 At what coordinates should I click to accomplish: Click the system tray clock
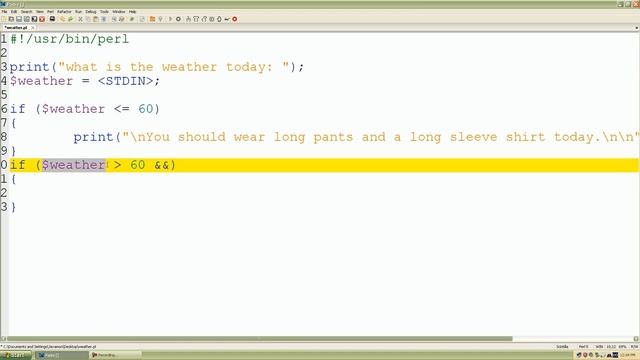coord(629,356)
